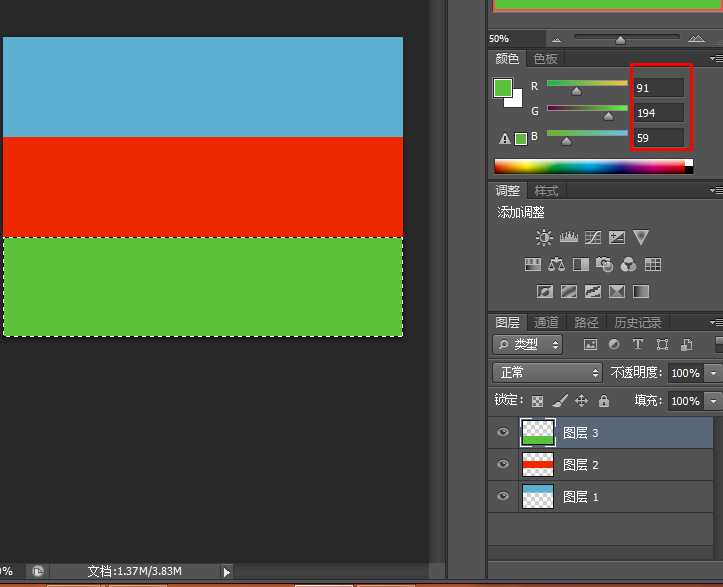Add a Color Balance adjustment

[x=557, y=265]
